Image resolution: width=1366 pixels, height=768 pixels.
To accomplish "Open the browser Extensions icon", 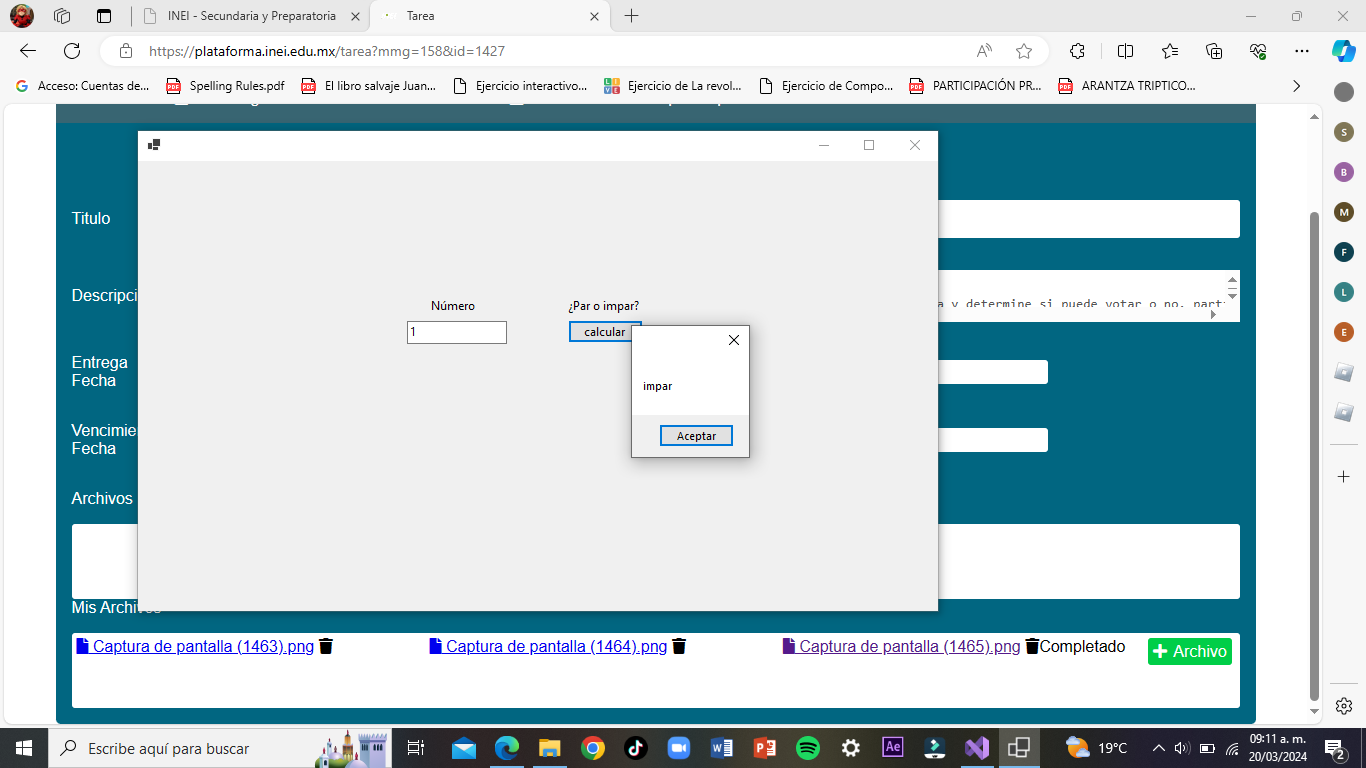I will (x=1077, y=51).
